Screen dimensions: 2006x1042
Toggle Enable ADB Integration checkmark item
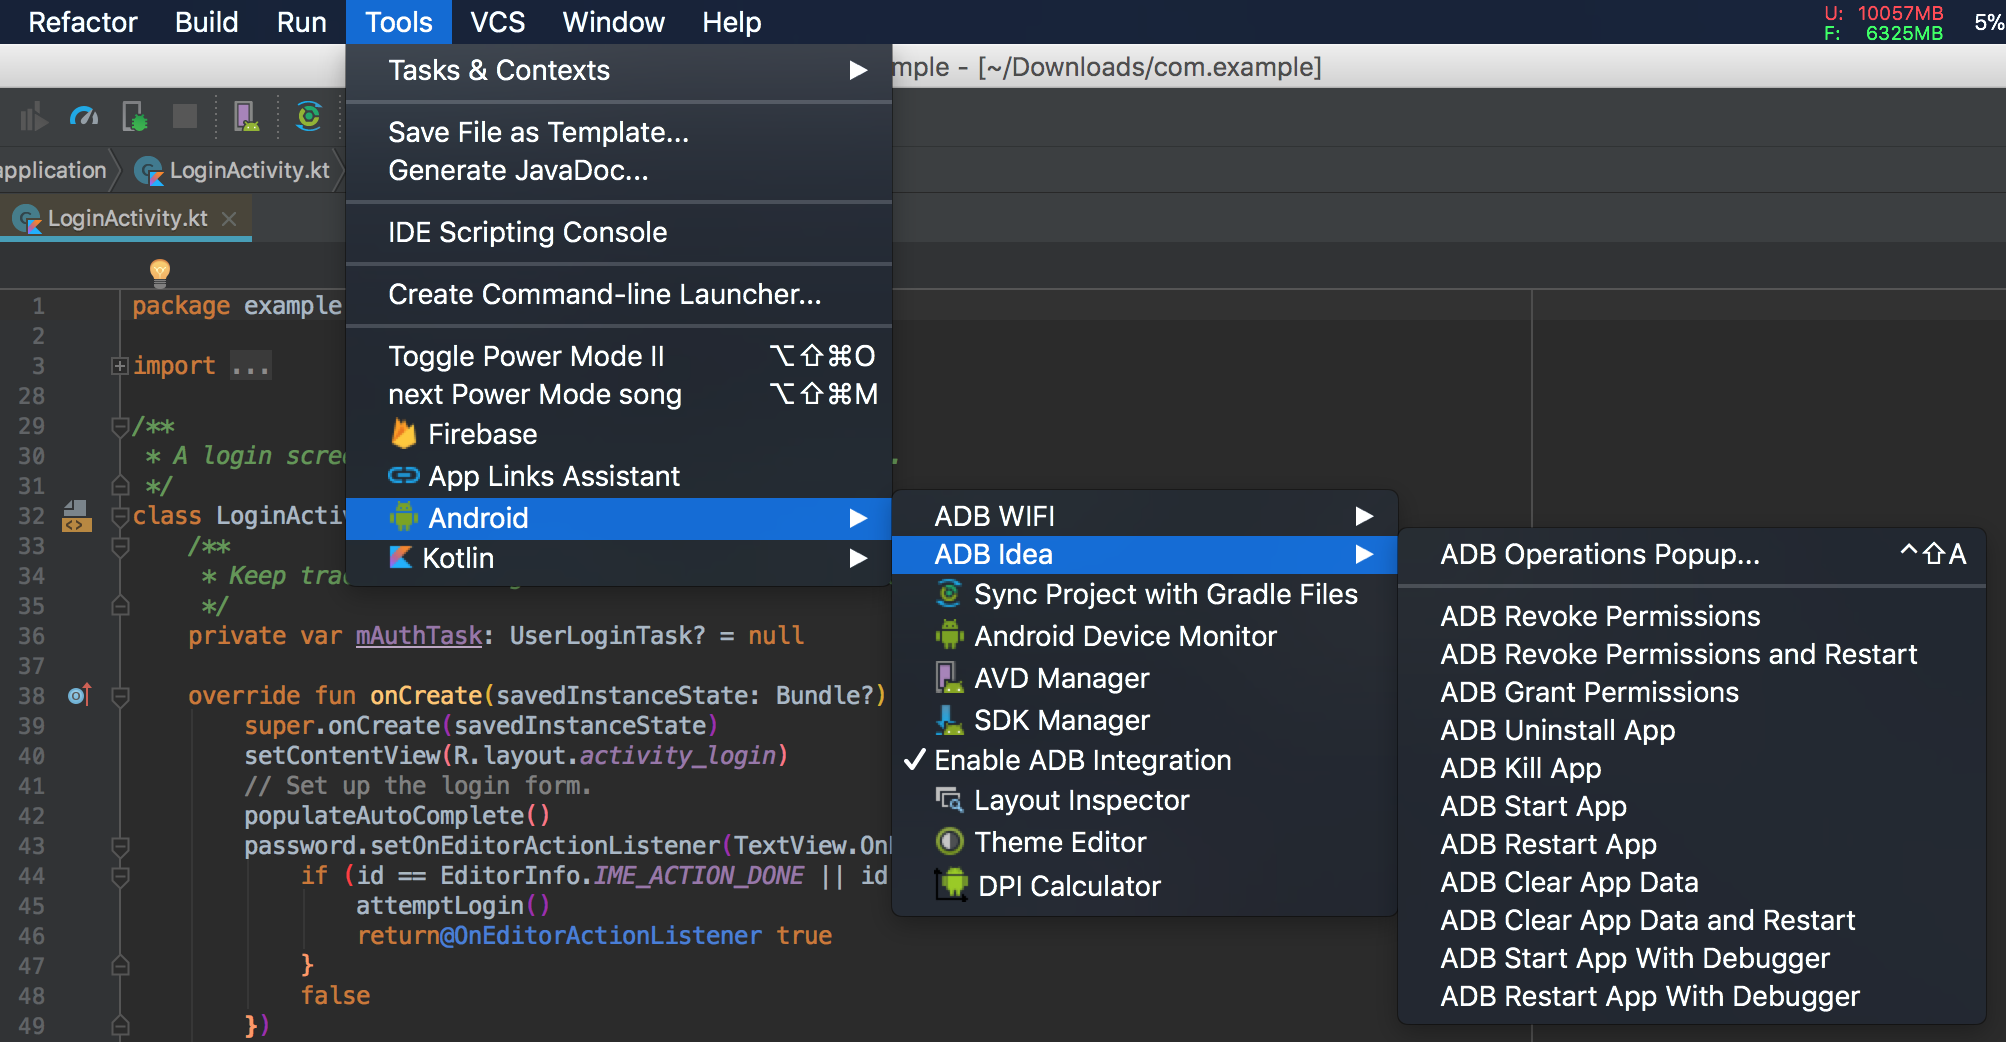tap(1082, 761)
